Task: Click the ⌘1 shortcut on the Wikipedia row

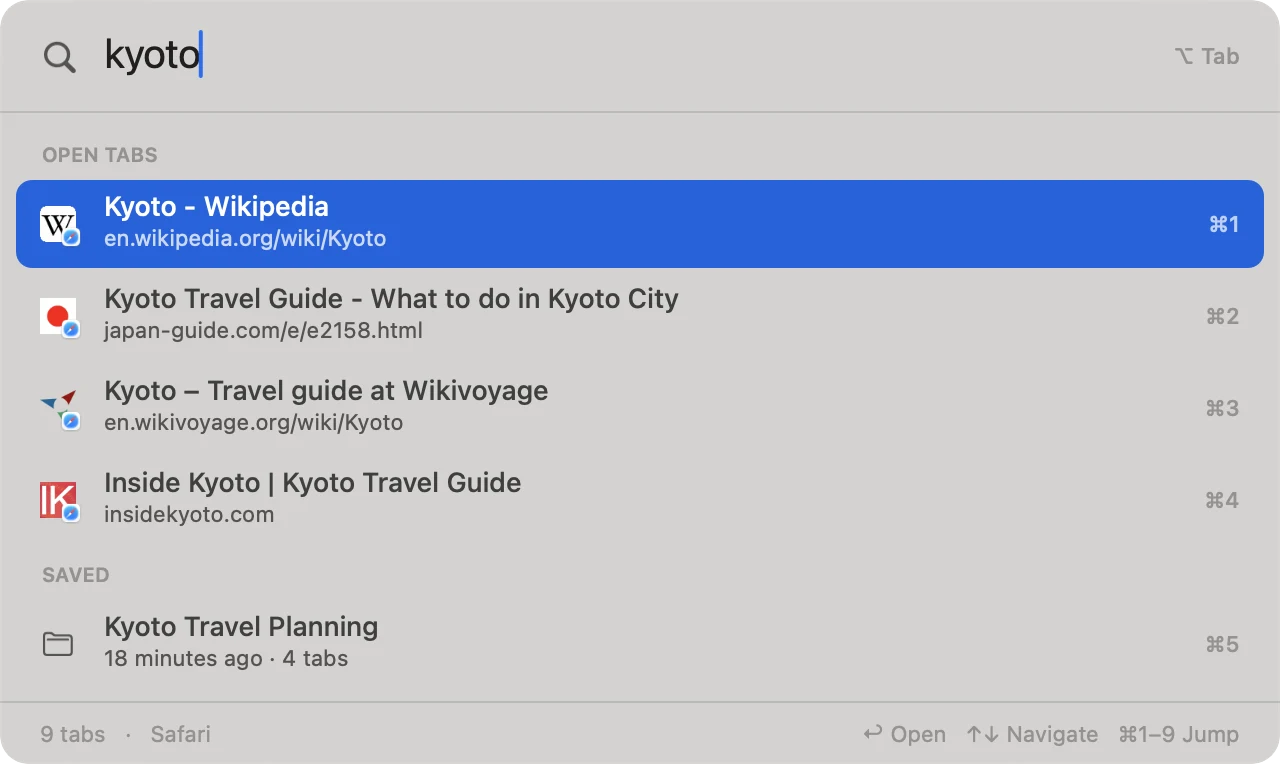Action: click(1224, 224)
